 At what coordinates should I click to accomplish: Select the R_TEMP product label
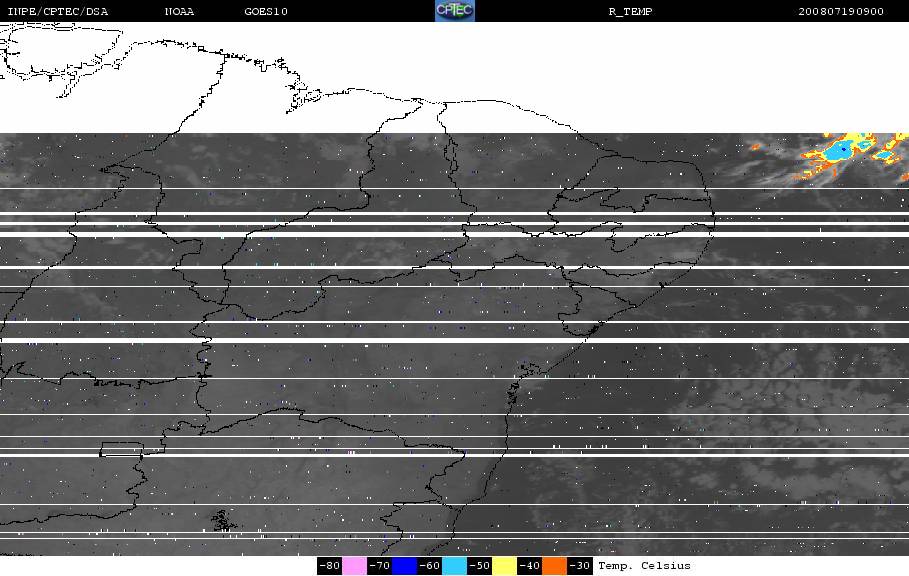[x=630, y=12]
